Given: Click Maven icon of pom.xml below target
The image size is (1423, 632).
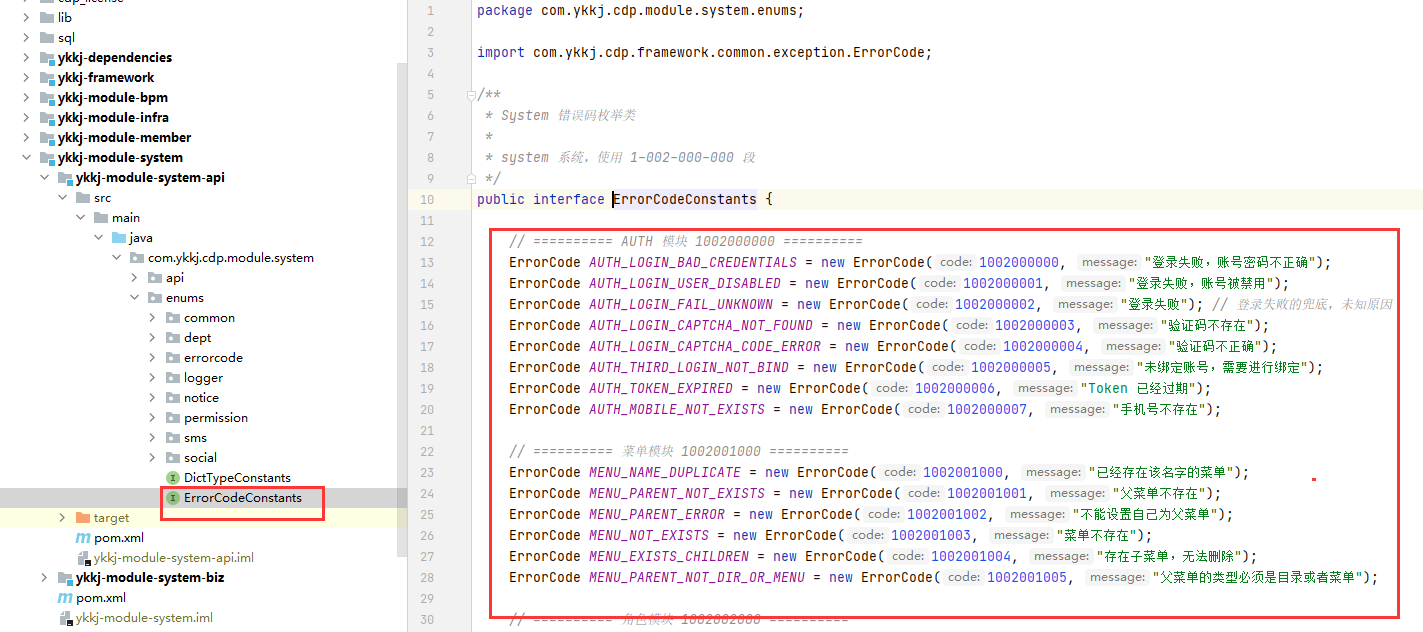Looking at the screenshot, I should pos(83,537).
